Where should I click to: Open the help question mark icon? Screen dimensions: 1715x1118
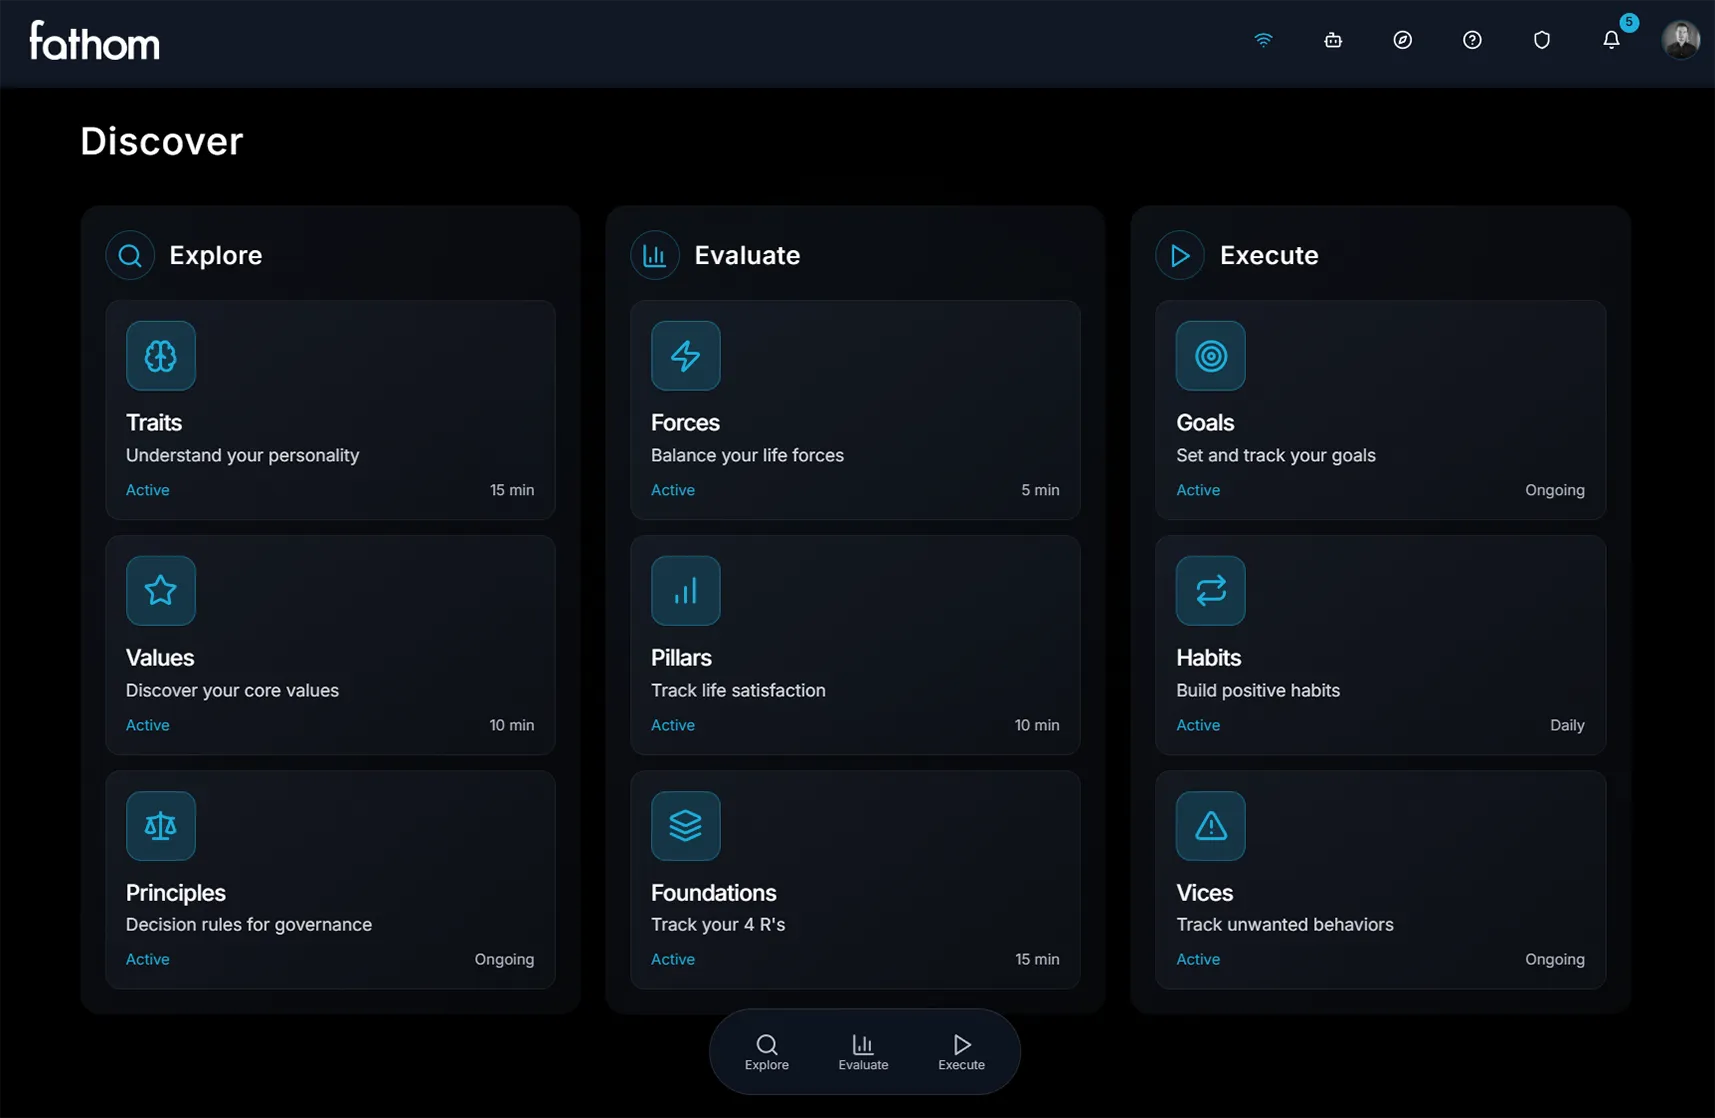click(1471, 40)
